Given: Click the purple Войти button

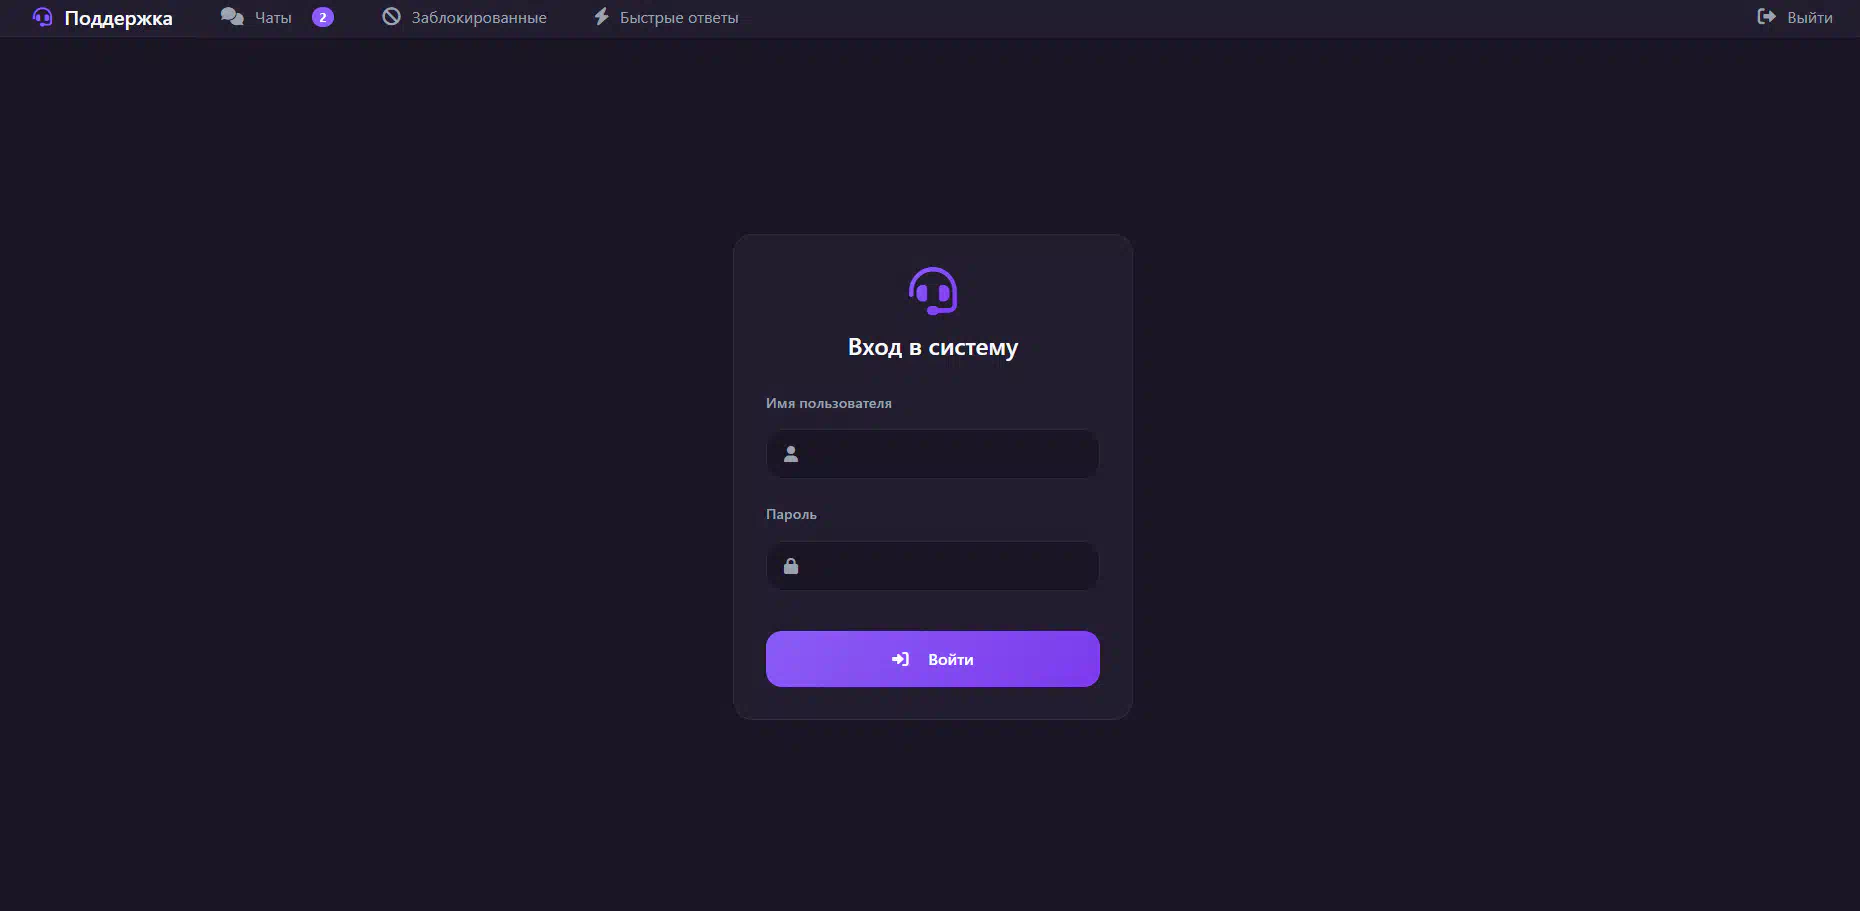Looking at the screenshot, I should pos(933,659).
